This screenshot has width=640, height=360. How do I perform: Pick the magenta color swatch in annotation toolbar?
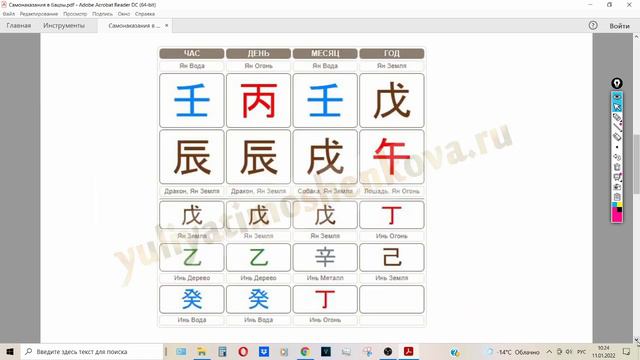coord(617,216)
